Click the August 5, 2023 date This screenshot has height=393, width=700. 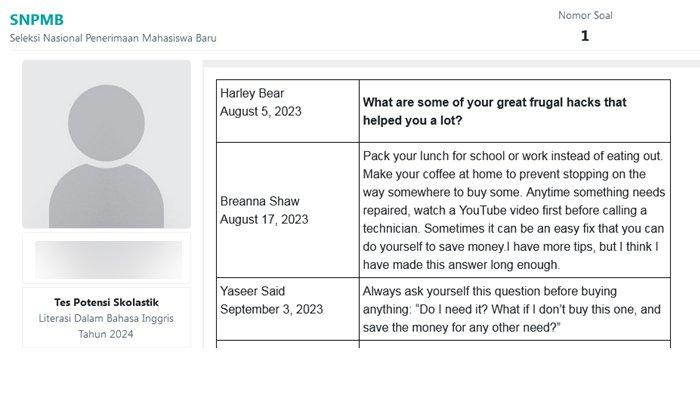(260, 111)
